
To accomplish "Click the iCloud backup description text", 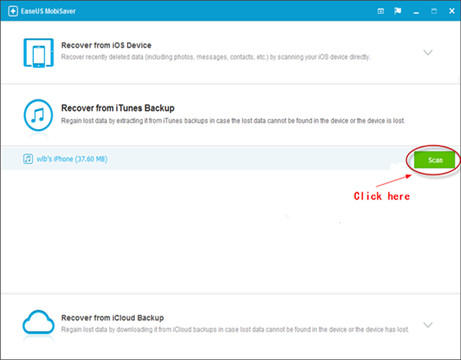I will coord(235,329).
